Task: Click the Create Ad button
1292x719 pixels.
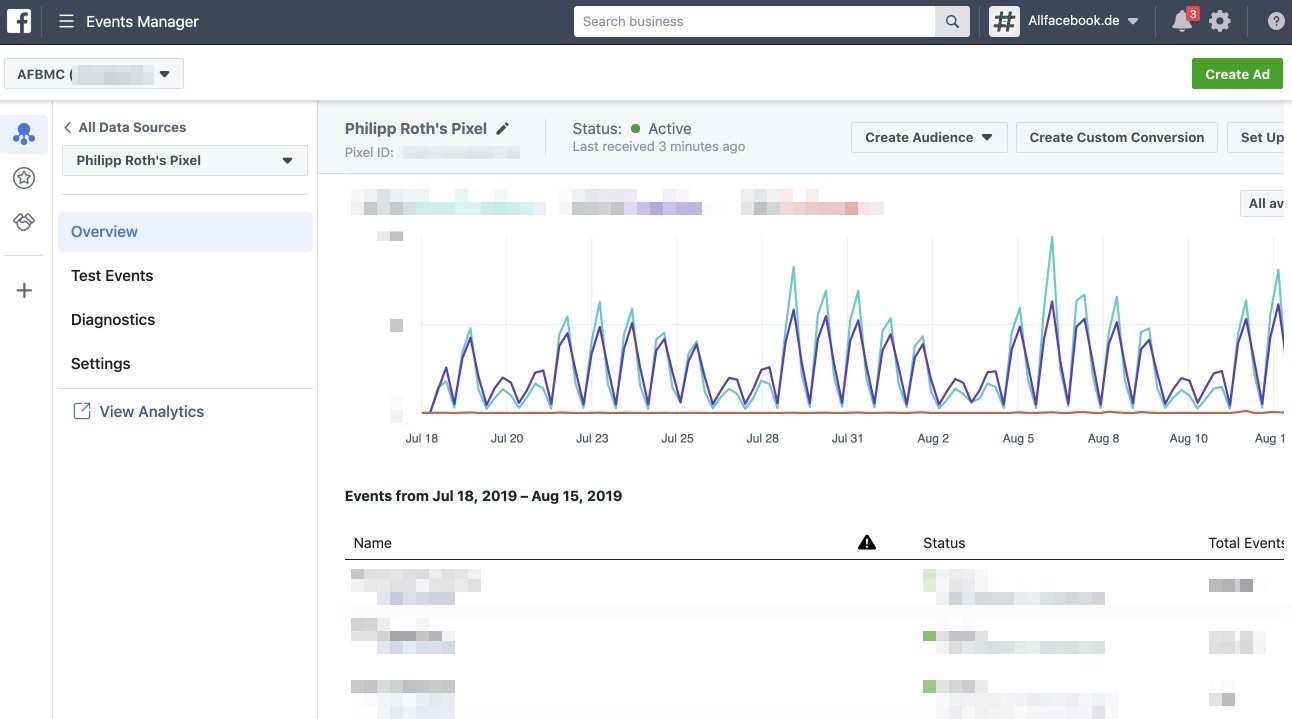Action: (x=1237, y=74)
